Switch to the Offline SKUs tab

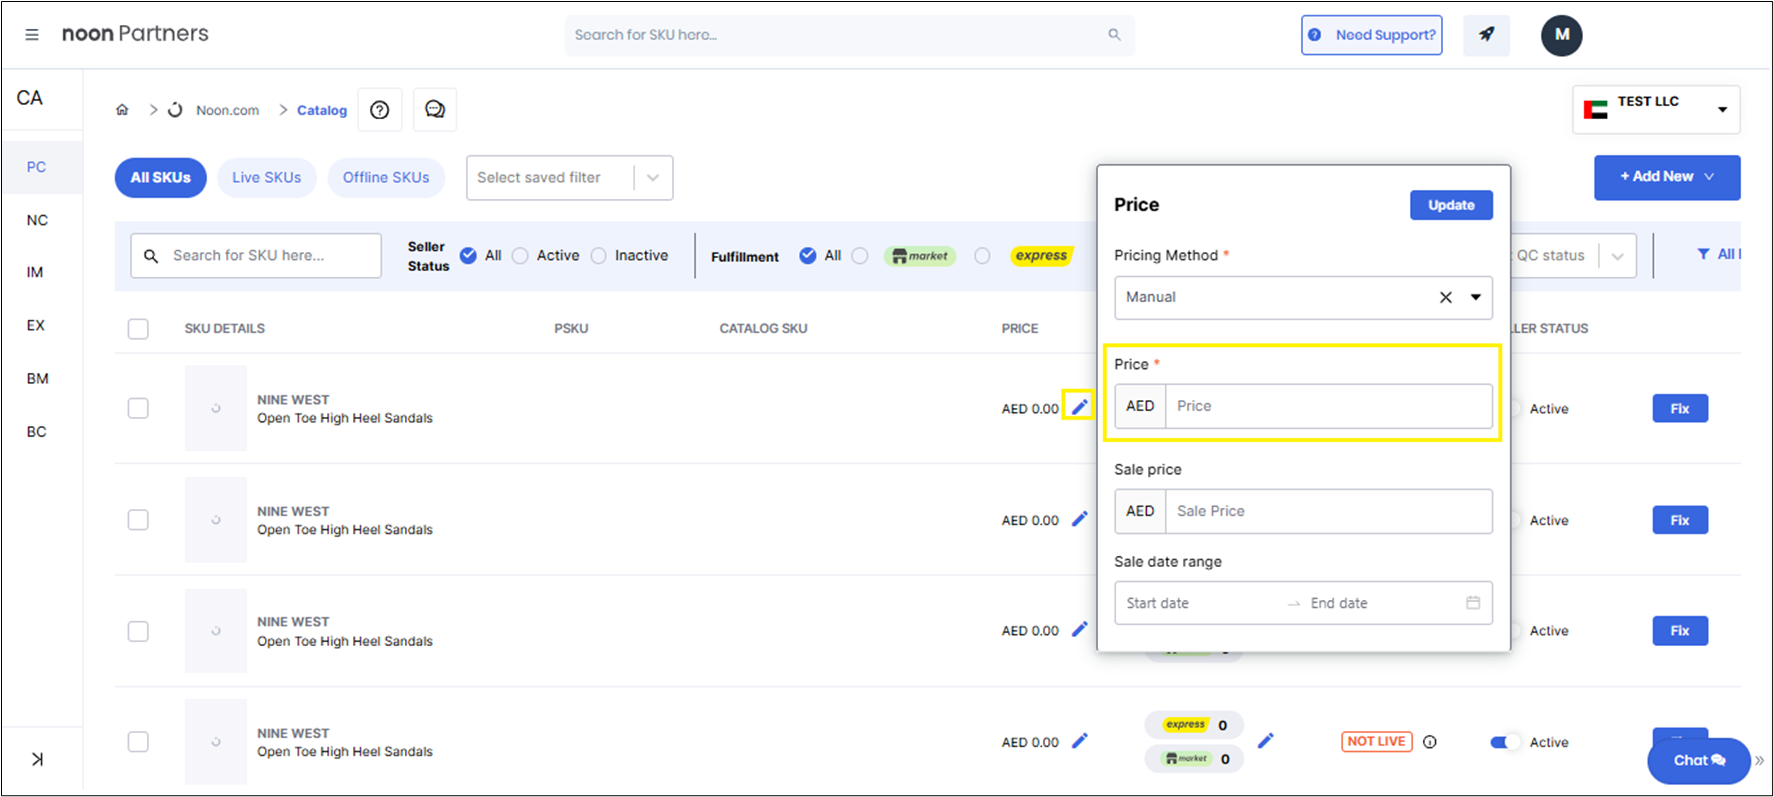[x=386, y=178]
